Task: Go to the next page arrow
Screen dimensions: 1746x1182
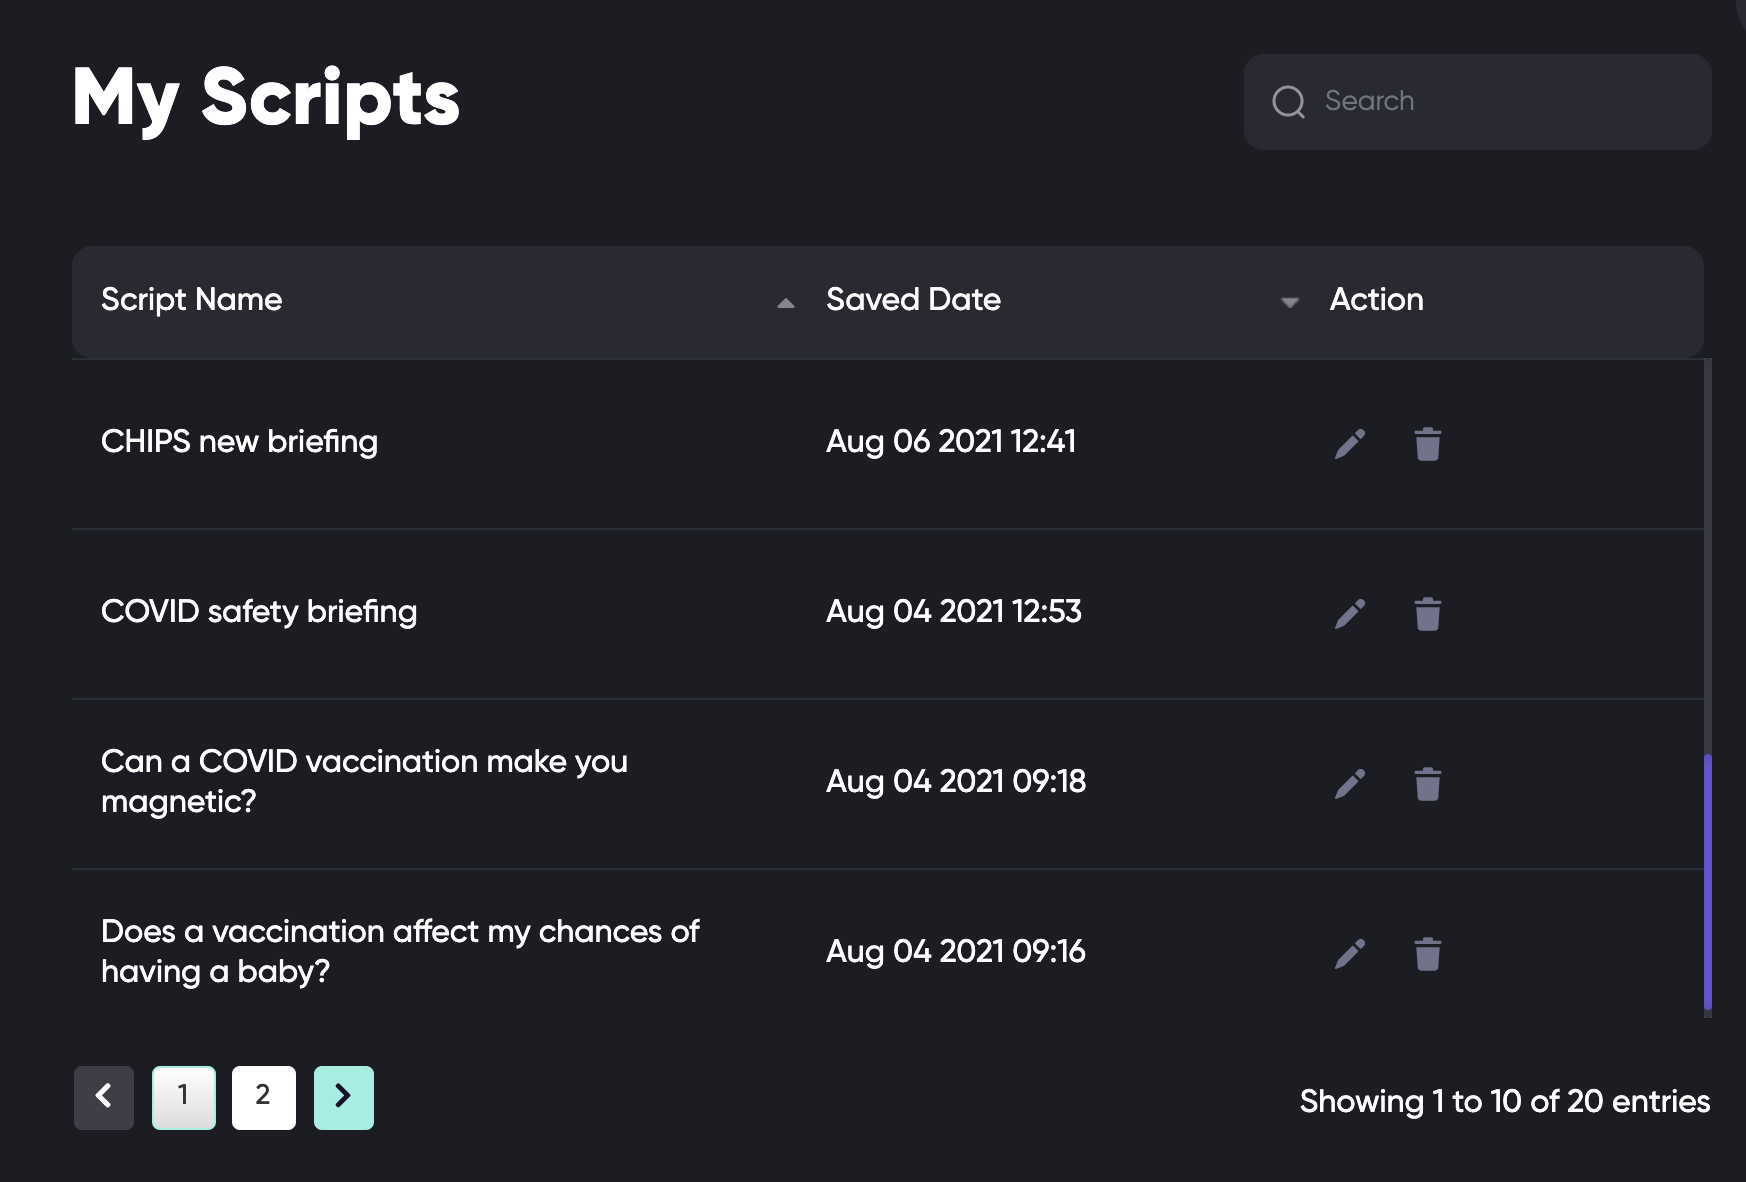Action: [343, 1097]
